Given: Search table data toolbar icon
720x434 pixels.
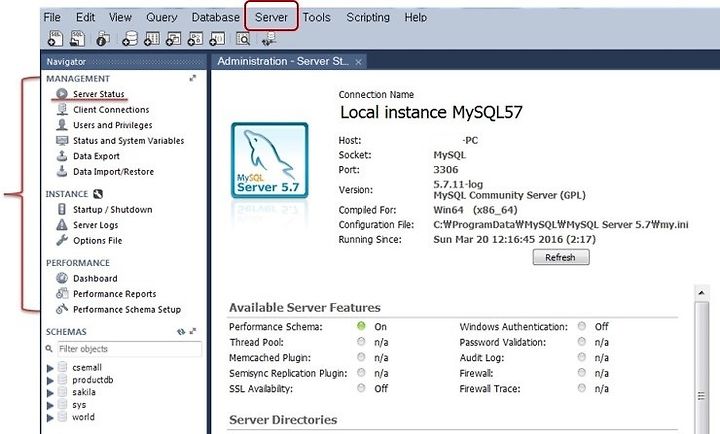Looking at the screenshot, I should 243,39.
